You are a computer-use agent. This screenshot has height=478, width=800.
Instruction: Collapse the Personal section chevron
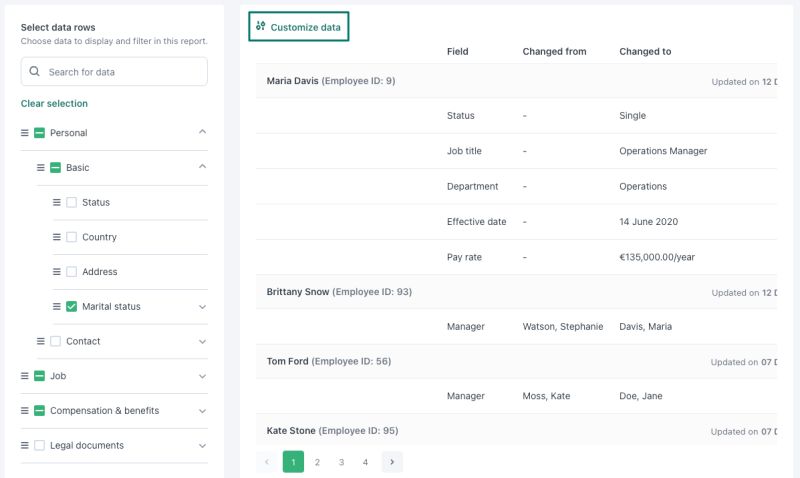pos(203,132)
